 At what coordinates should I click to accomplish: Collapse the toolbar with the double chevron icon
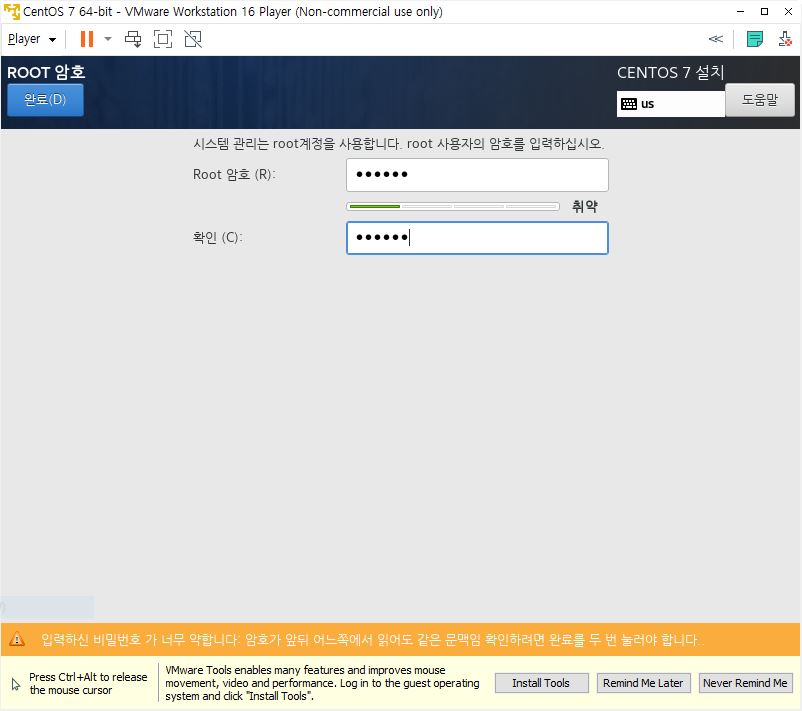point(716,39)
